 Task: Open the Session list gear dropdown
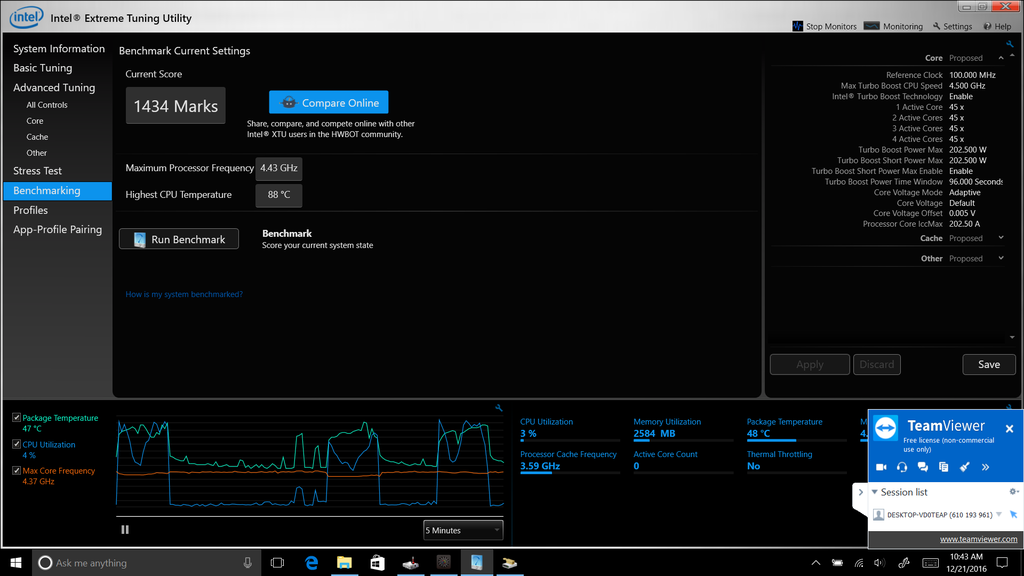point(1014,492)
